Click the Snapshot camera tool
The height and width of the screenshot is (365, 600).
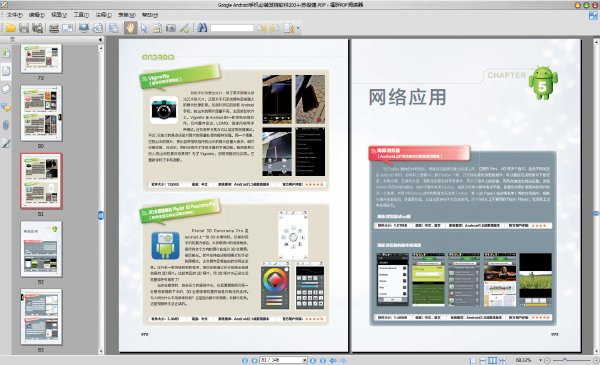[171, 28]
